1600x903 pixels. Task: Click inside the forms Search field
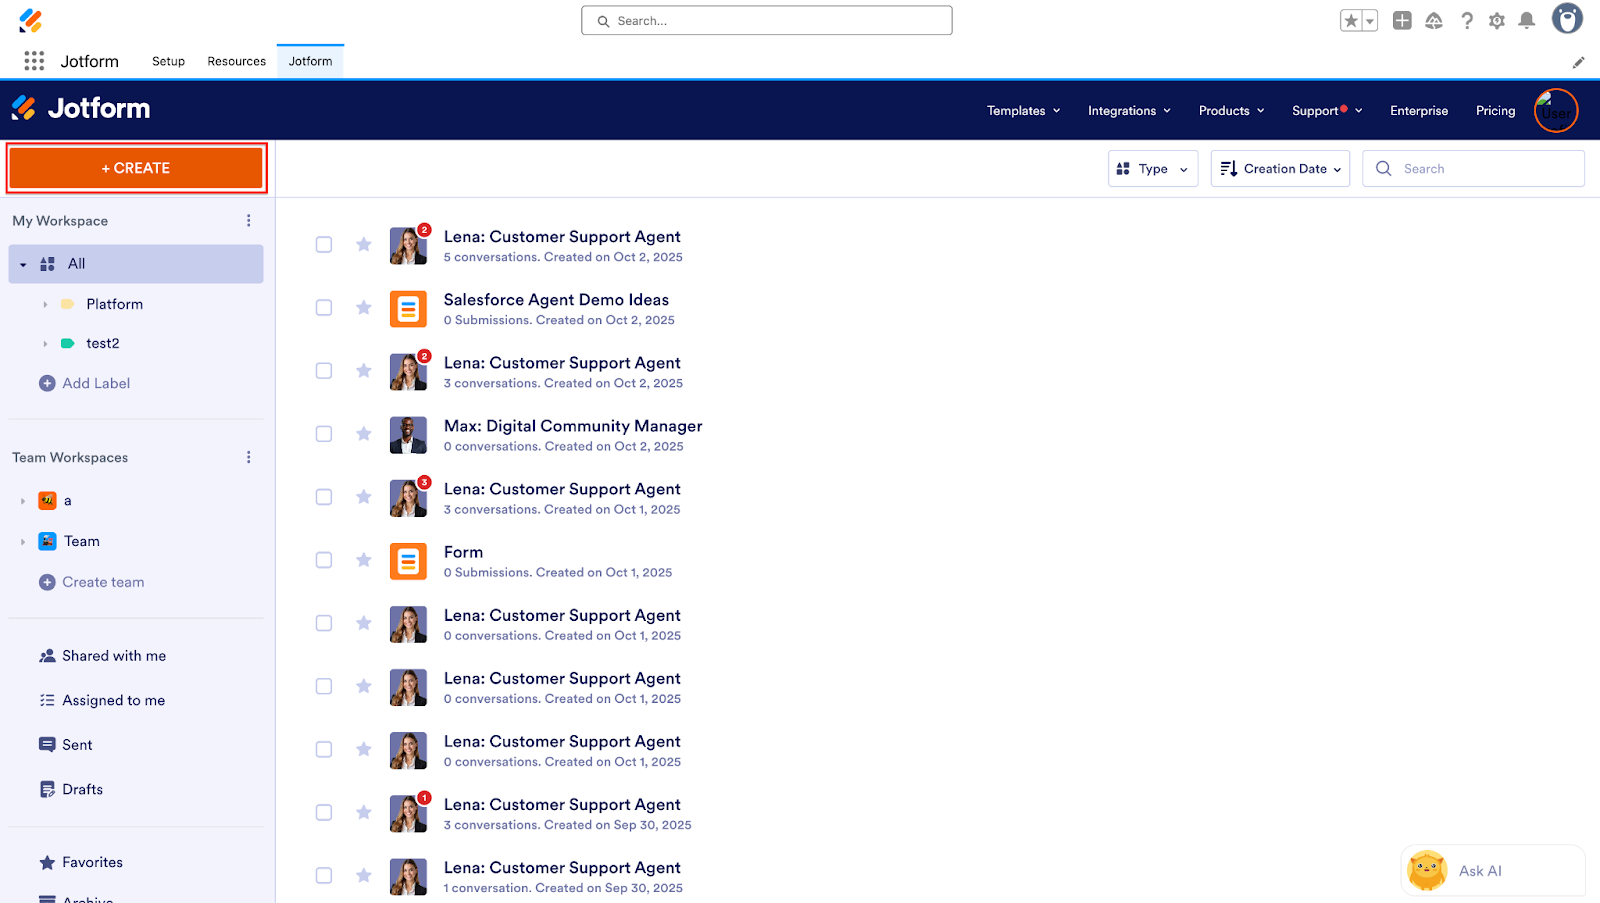coord(1473,168)
